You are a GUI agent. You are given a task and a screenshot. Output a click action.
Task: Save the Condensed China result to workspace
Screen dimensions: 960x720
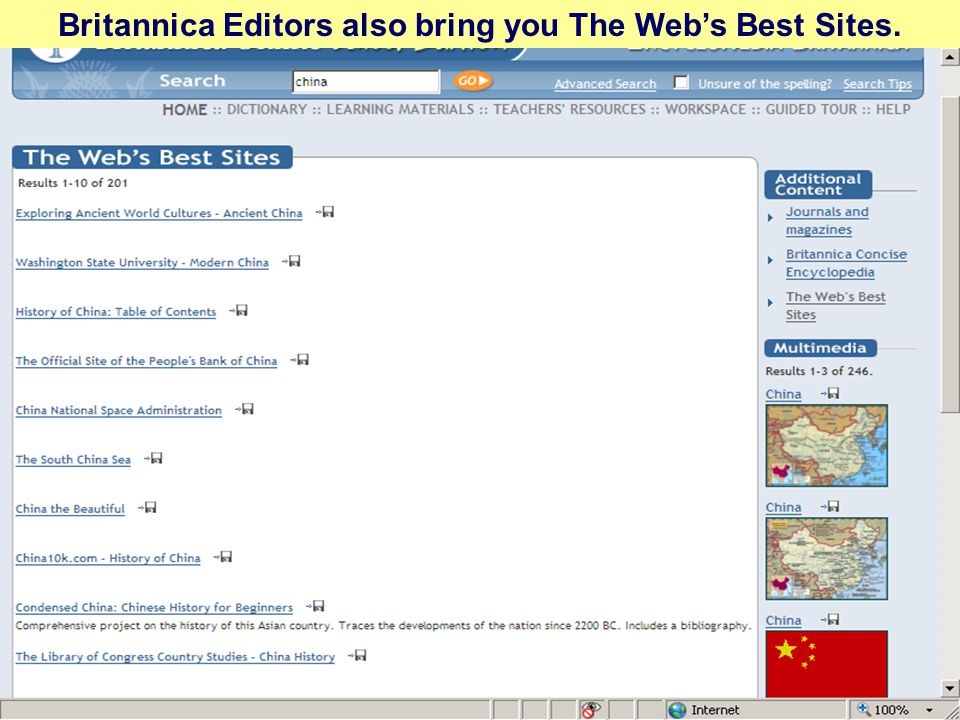pyautogui.click(x=316, y=606)
